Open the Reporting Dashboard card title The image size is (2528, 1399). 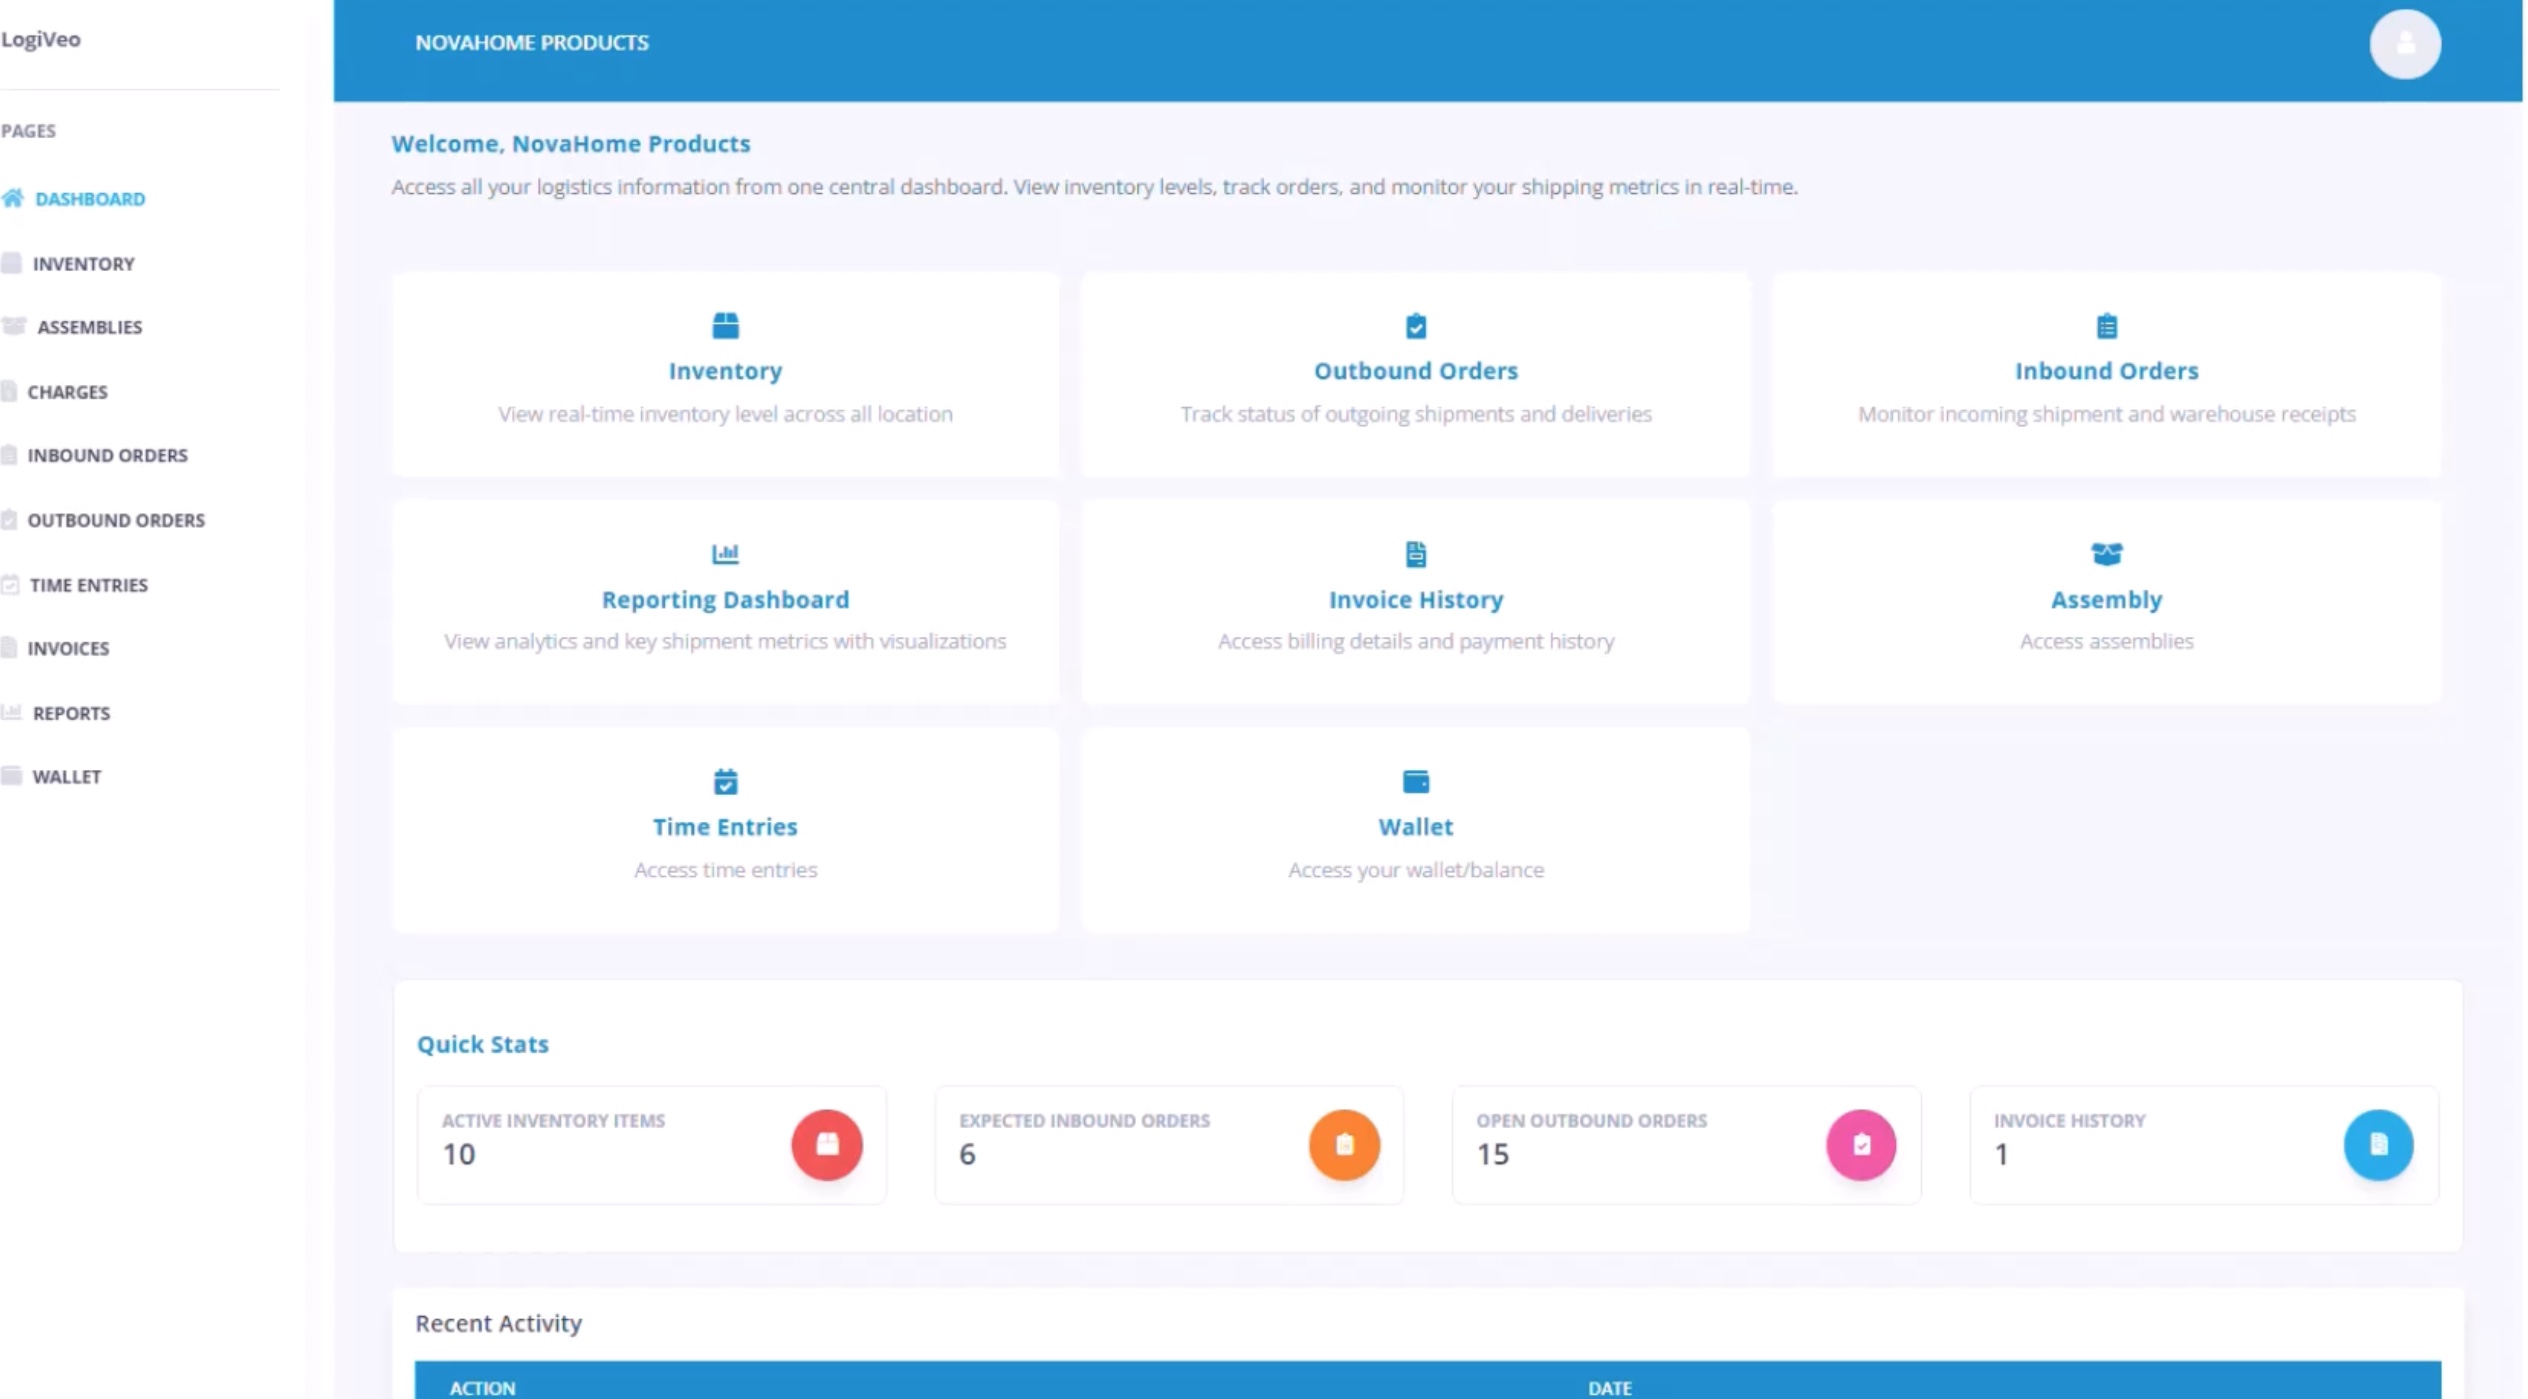(x=725, y=599)
